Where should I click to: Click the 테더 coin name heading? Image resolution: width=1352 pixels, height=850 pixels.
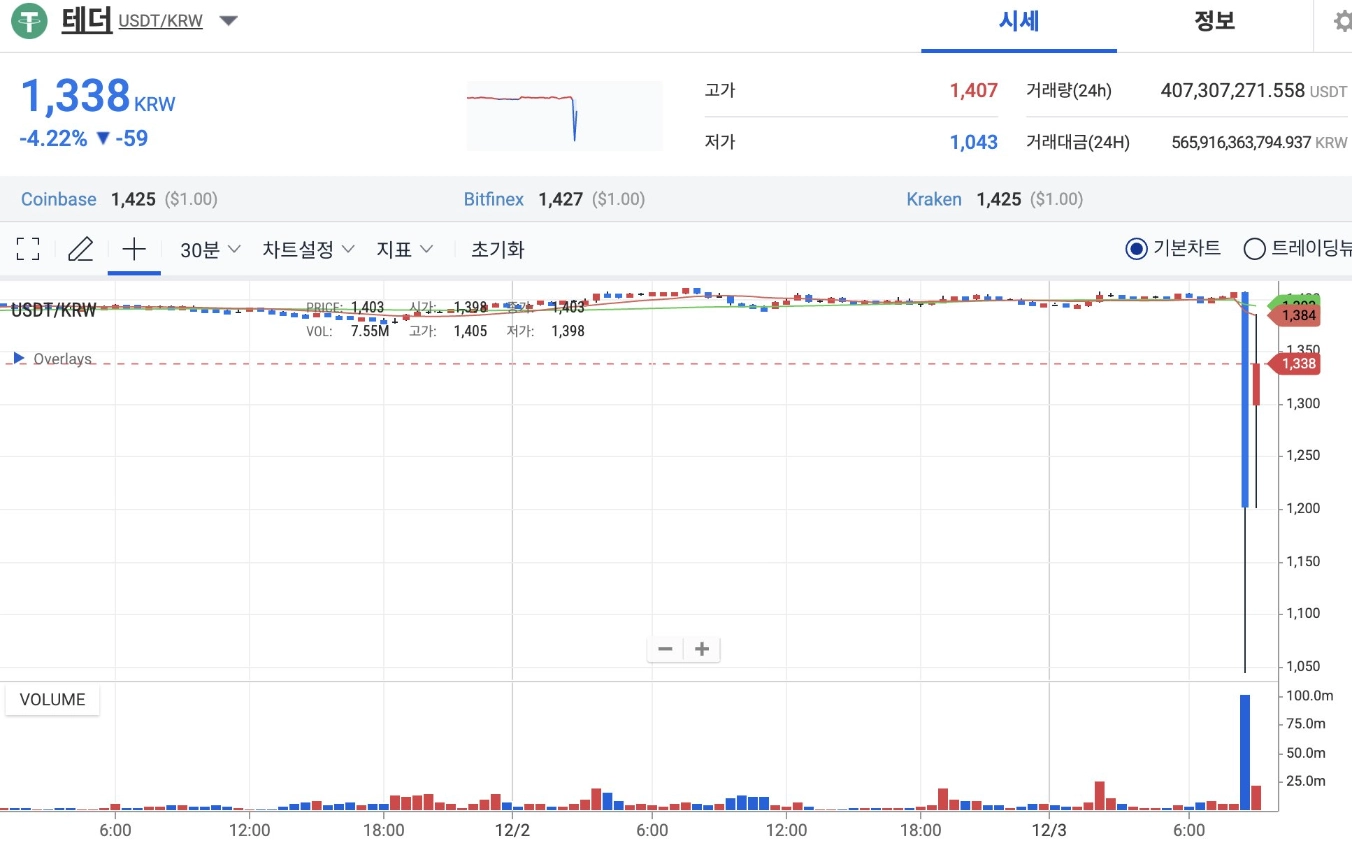pyautogui.click(x=86, y=20)
